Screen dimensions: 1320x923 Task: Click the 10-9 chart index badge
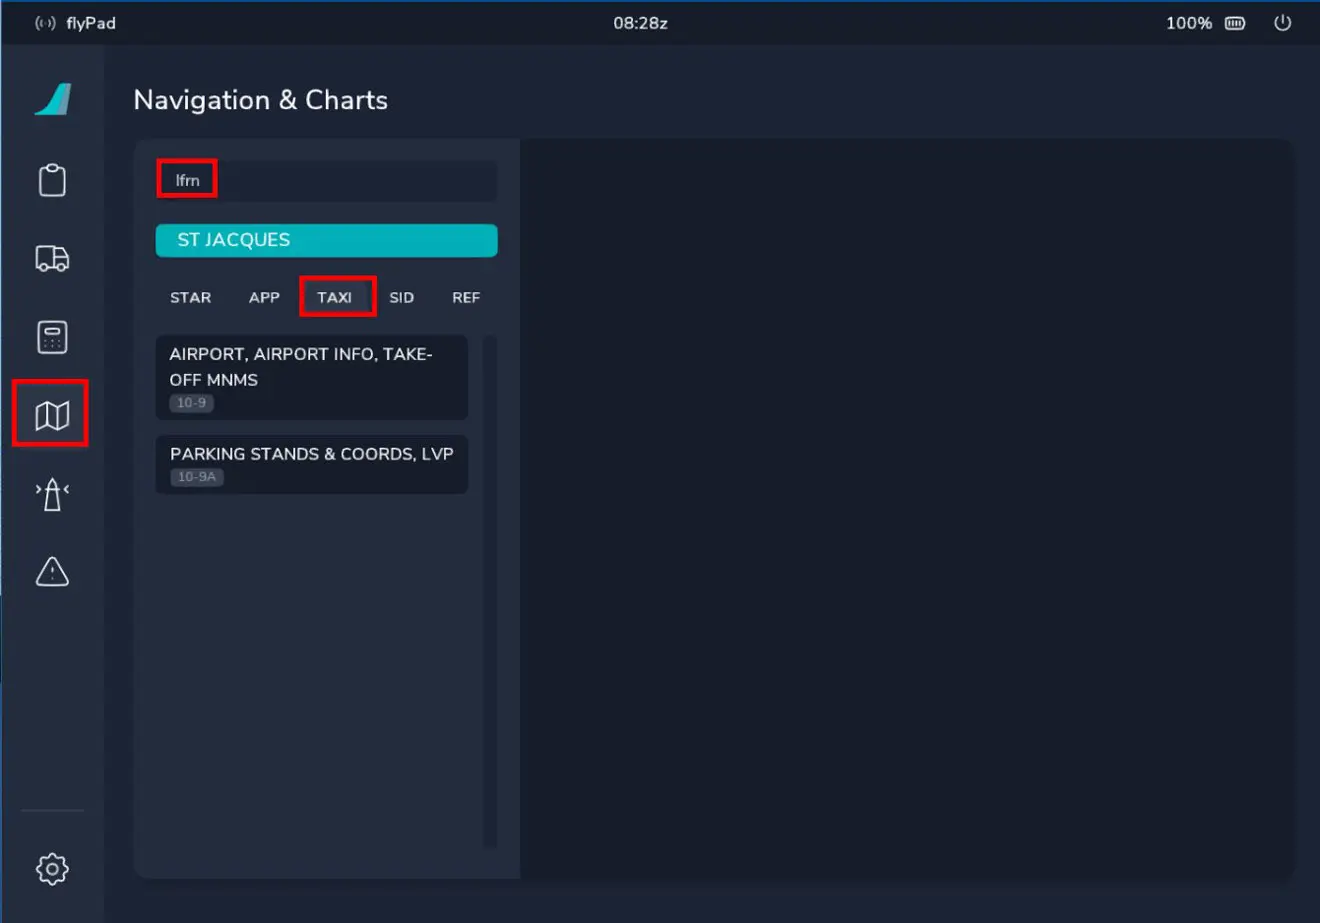tap(191, 403)
